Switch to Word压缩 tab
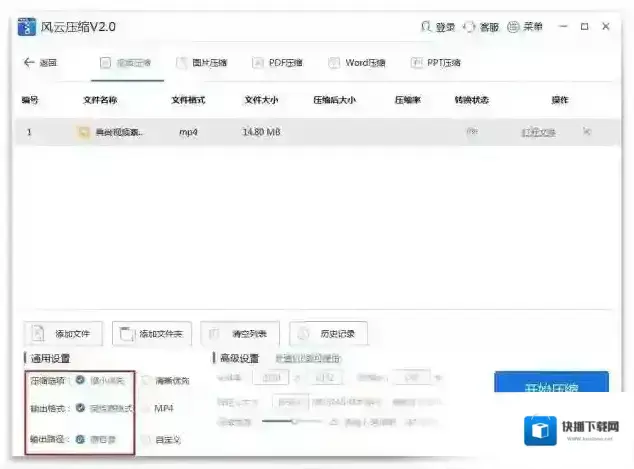Screen dimensions: 634x469 click(x=356, y=63)
